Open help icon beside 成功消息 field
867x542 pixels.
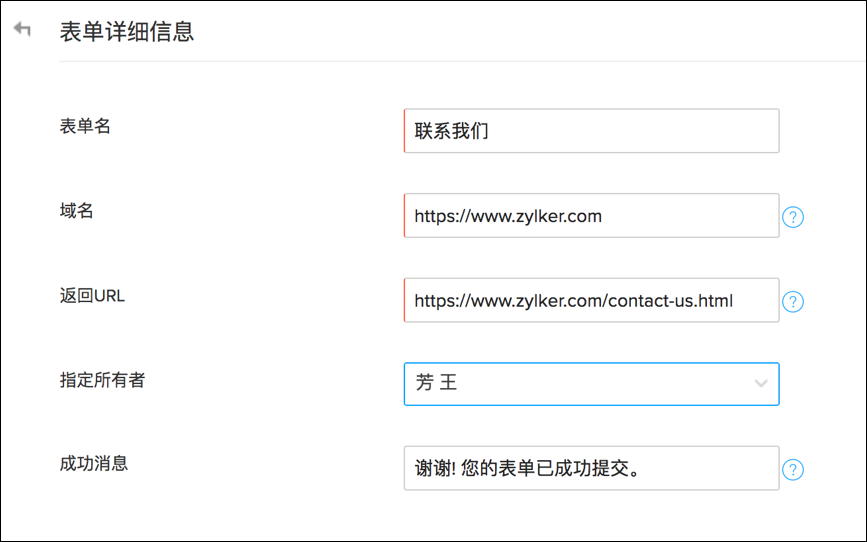coord(792,470)
